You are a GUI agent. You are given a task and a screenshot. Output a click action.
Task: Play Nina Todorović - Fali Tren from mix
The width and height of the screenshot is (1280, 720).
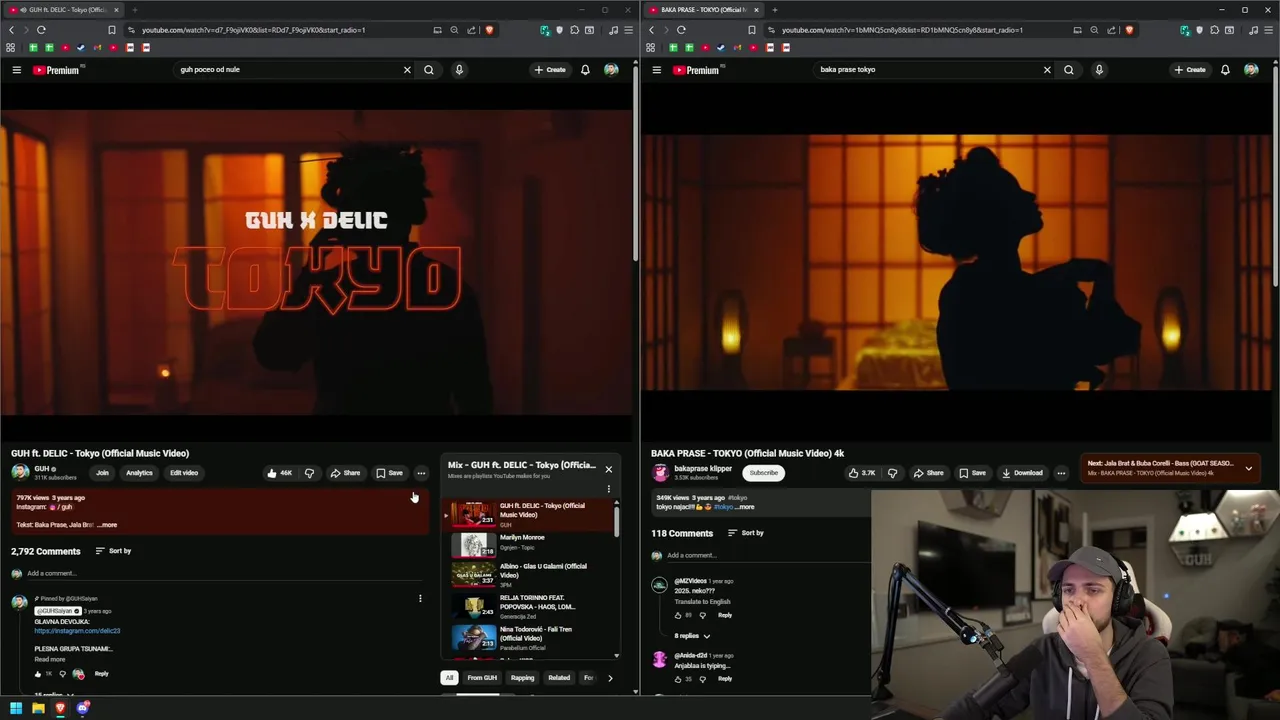(x=530, y=636)
